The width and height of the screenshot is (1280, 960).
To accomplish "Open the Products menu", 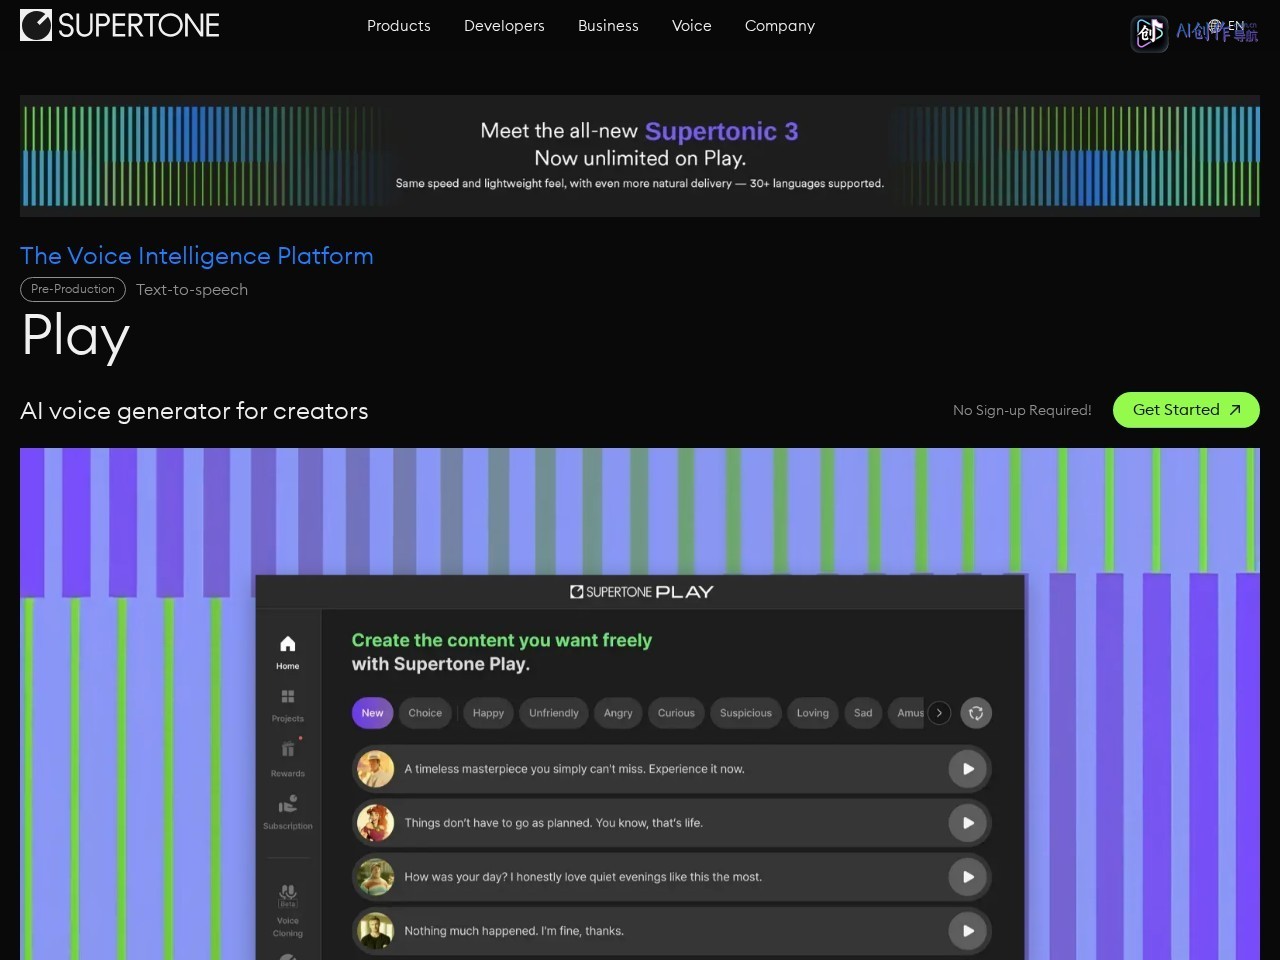I will (398, 26).
